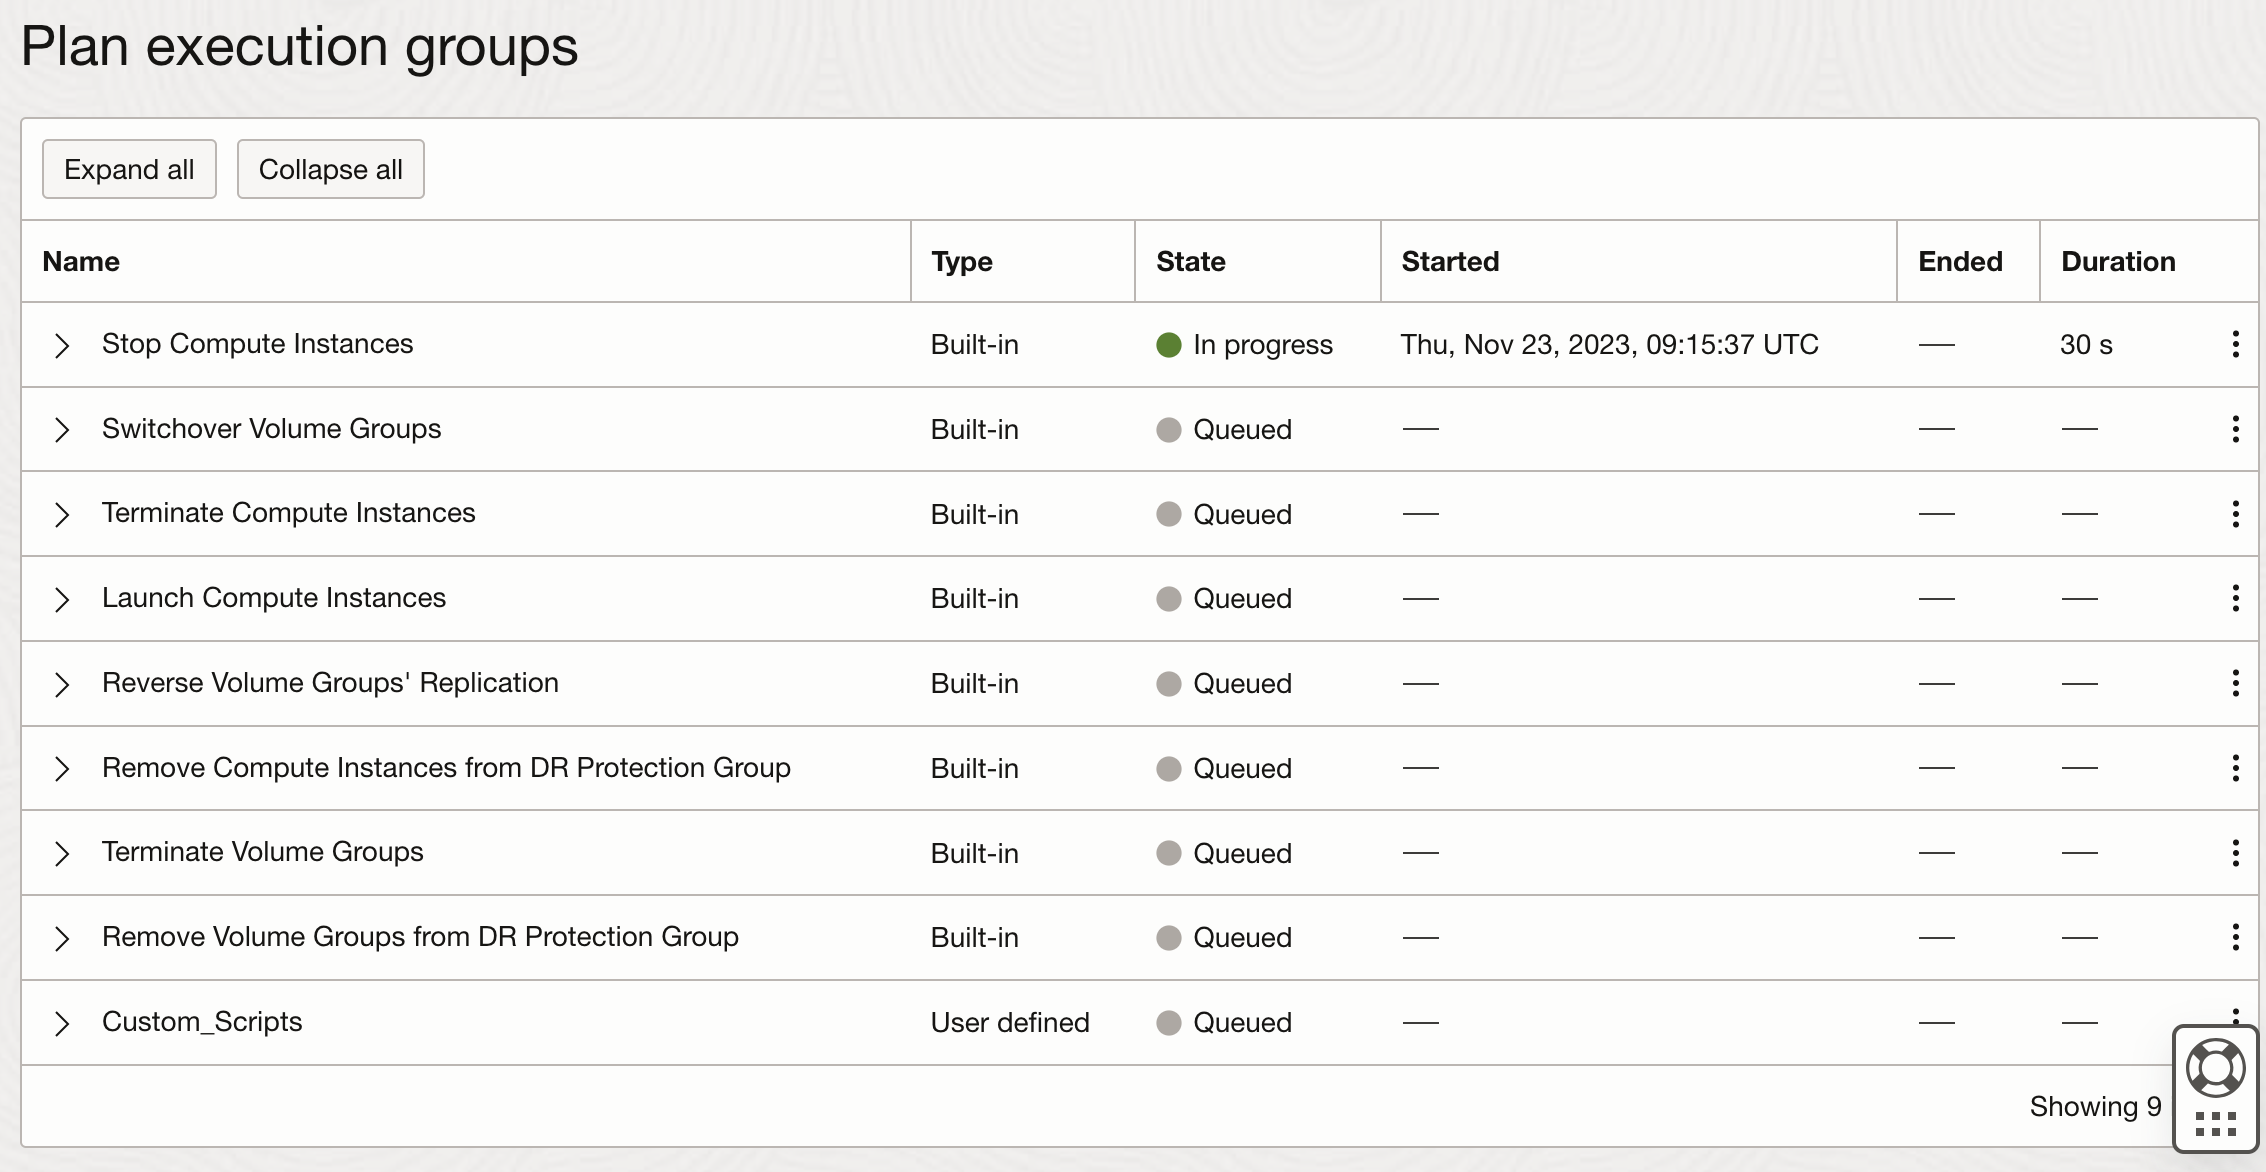Open actions menu for Remove Volume Groups row
The image size is (2266, 1172).
(2235, 937)
